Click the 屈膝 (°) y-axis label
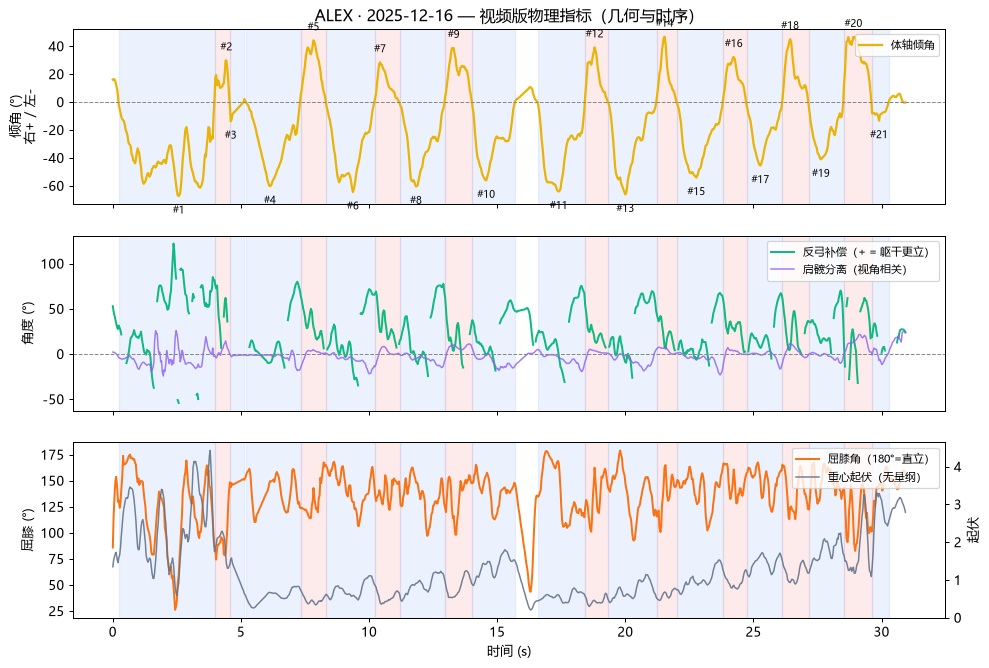 [x=27, y=530]
